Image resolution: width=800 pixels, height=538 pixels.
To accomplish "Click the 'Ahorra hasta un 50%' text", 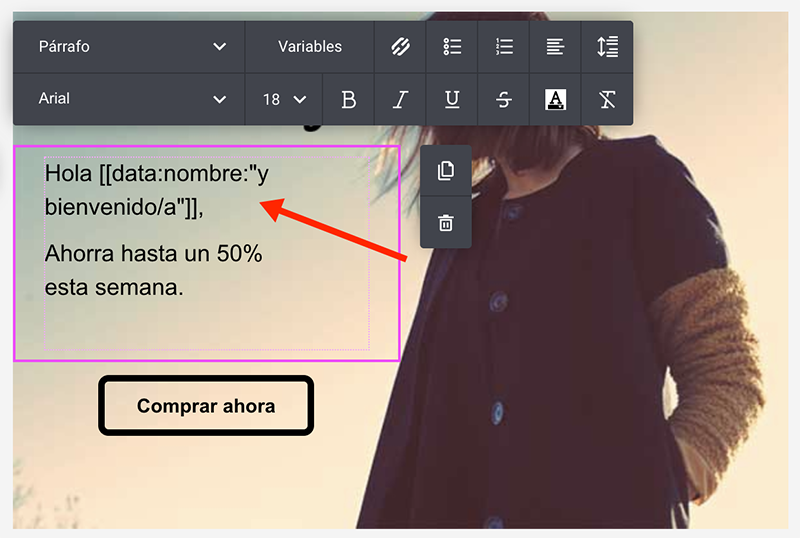I will [153, 253].
